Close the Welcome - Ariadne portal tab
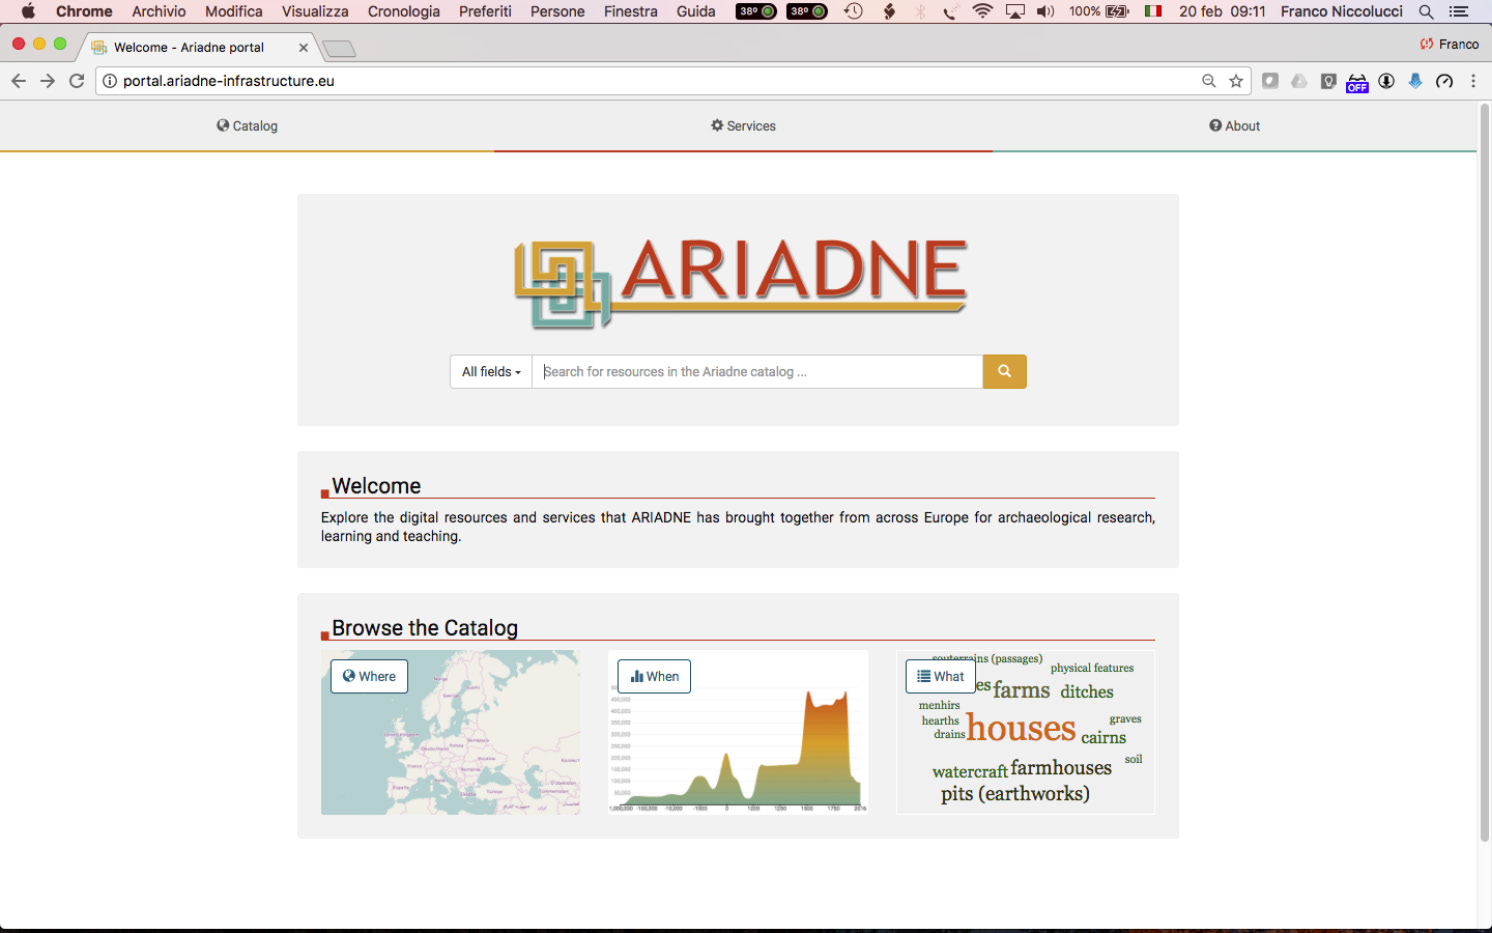The width and height of the screenshot is (1492, 933). pyautogui.click(x=303, y=47)
